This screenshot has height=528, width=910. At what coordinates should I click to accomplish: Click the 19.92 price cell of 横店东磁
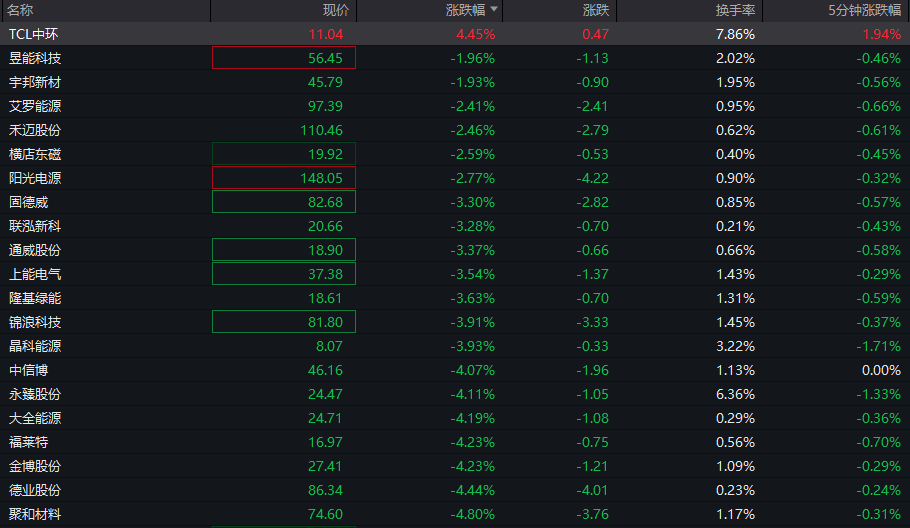pos(284,154)
